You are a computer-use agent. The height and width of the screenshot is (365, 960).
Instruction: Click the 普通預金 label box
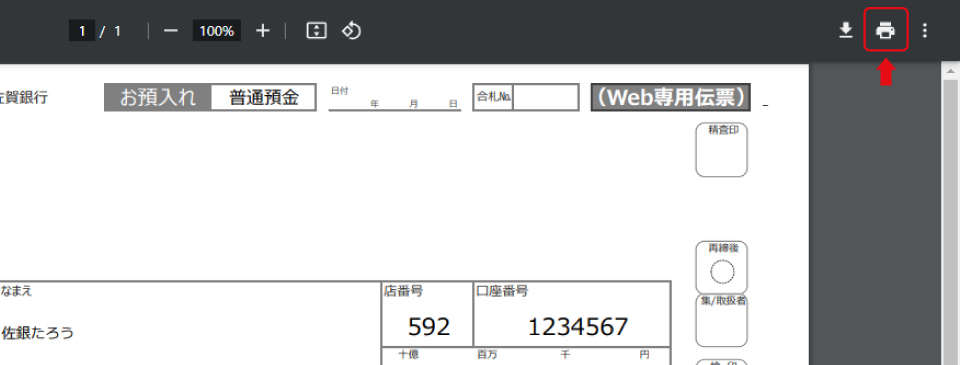coord(264,97)
